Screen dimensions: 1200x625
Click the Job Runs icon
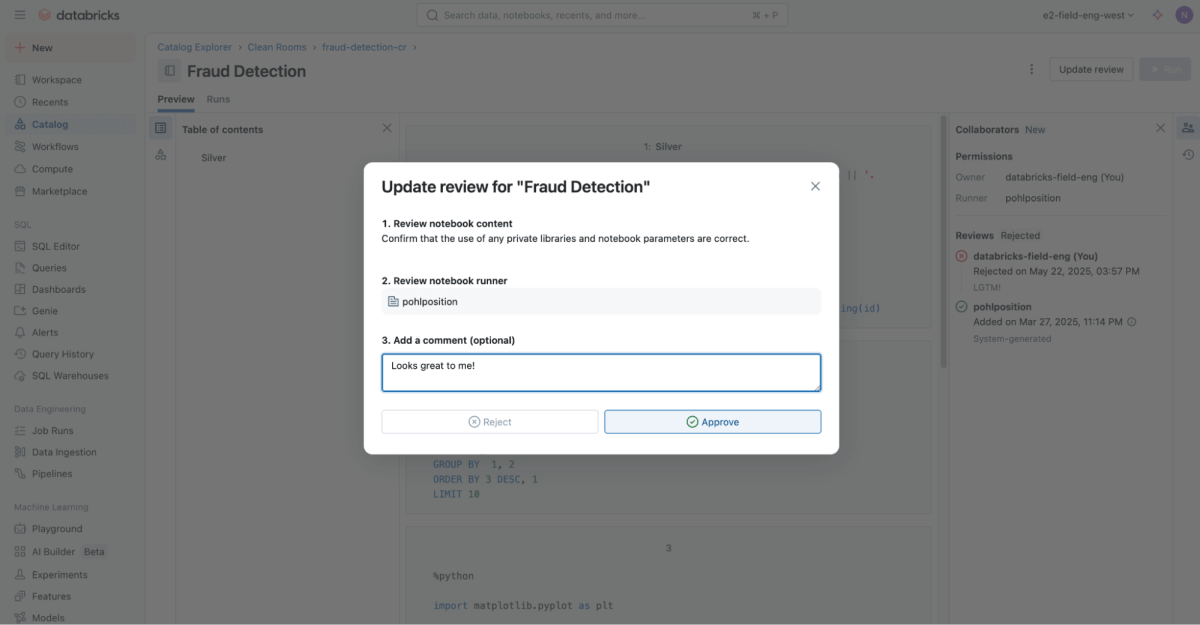(20, 430)
